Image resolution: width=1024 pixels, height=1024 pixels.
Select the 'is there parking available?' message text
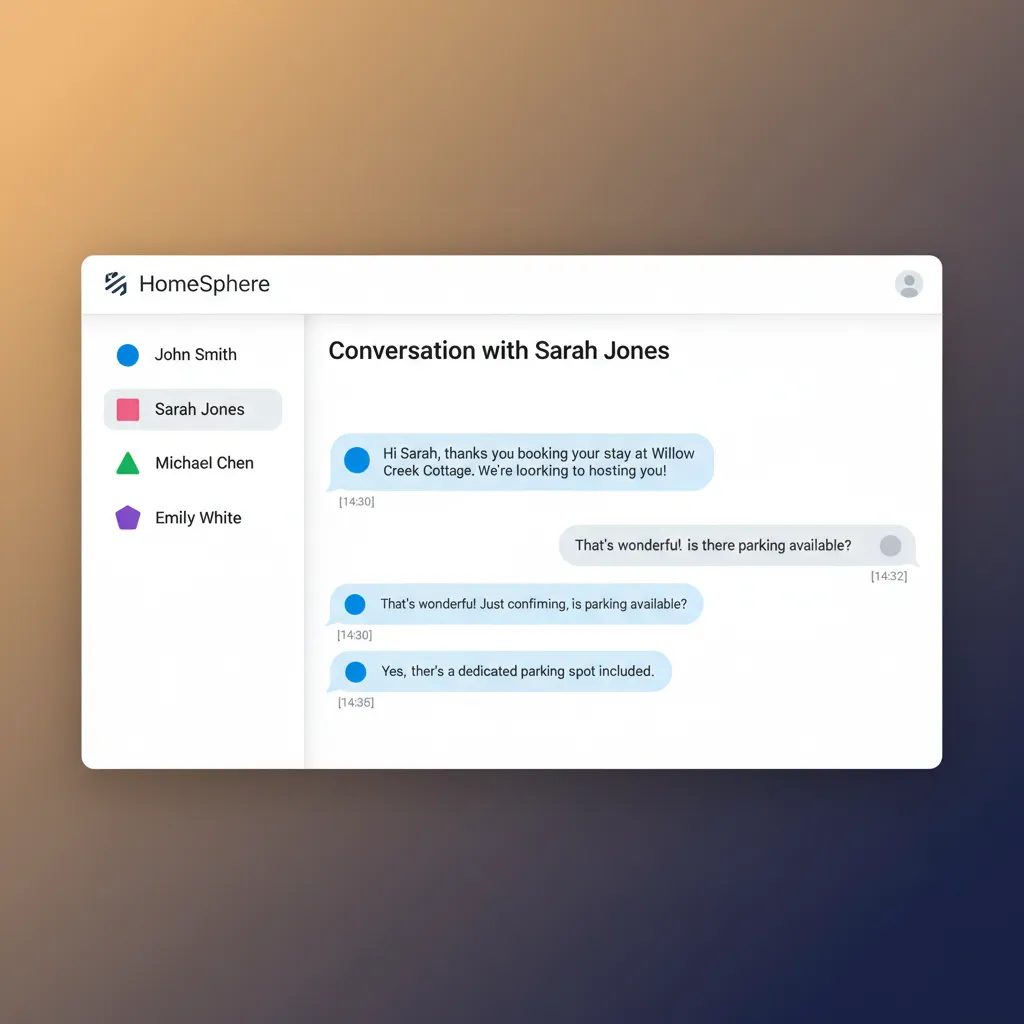[712, 545]
